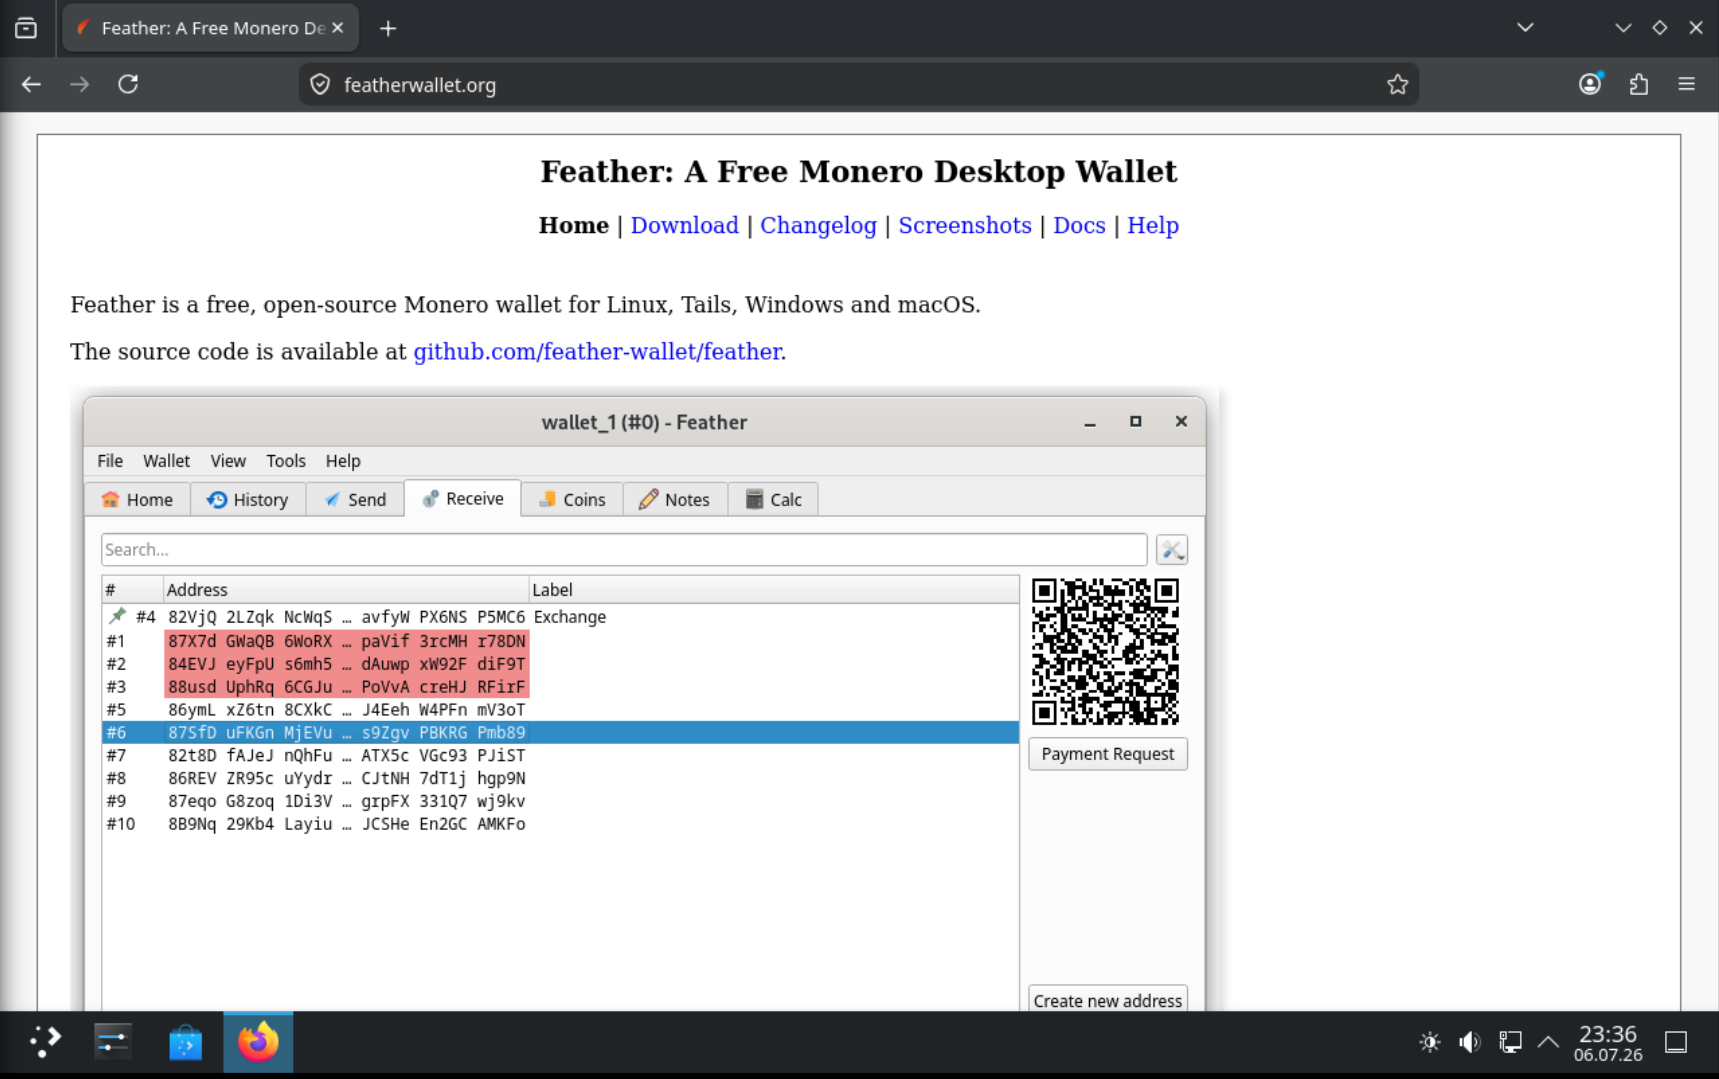Open the volume tray icon
1719x1079 pixels.
pyautogui.click(x=1469, y=1042)
